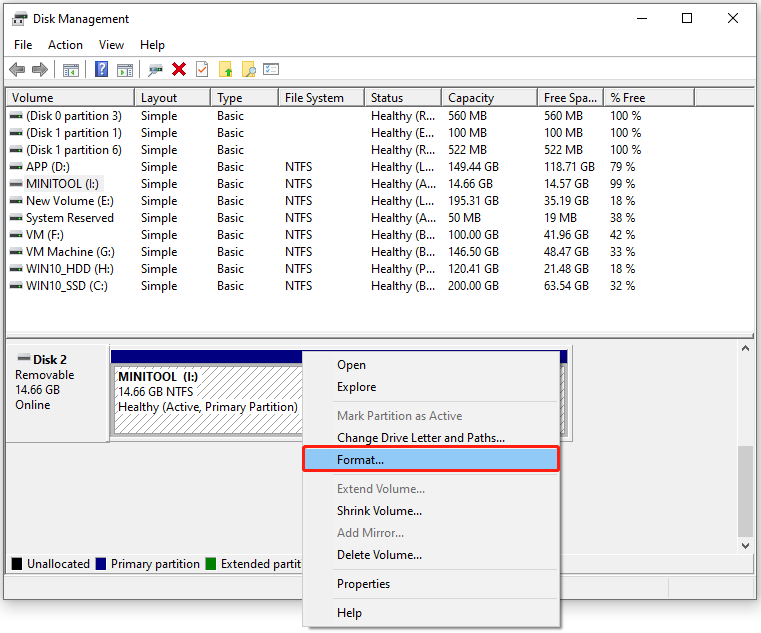Click the lower pane scrollbar down arrow
This screenshot has width=761, height=633.
click(746, 546)
